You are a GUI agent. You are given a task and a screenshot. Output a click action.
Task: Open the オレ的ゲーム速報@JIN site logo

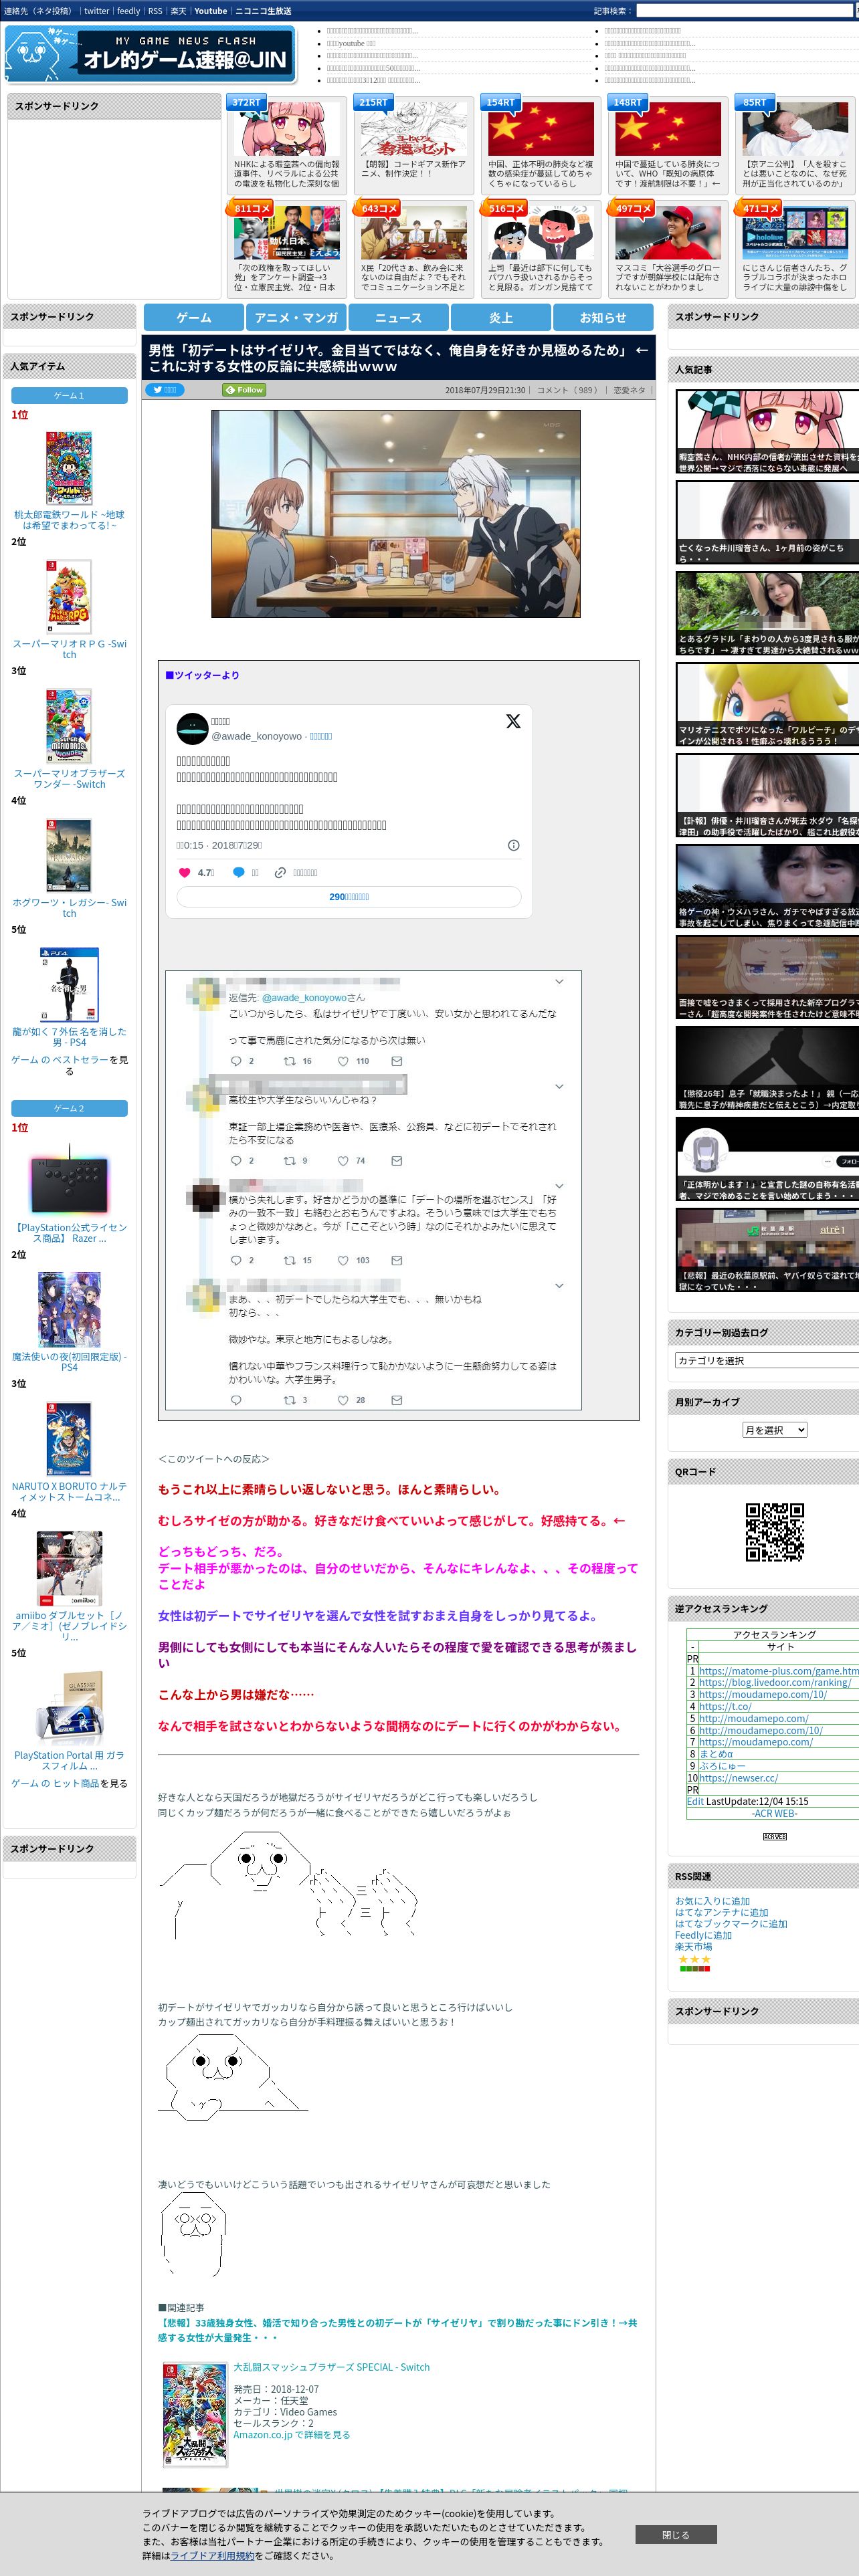pos(151,54)
